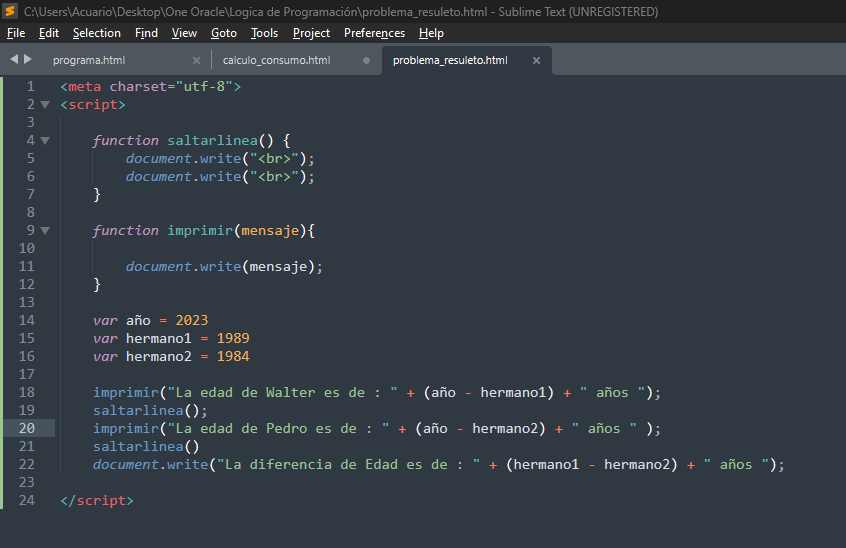The width and height of the screenshot is (846, 548).
Task: Click line number 1 in the gutter
Action: (31, 86)
